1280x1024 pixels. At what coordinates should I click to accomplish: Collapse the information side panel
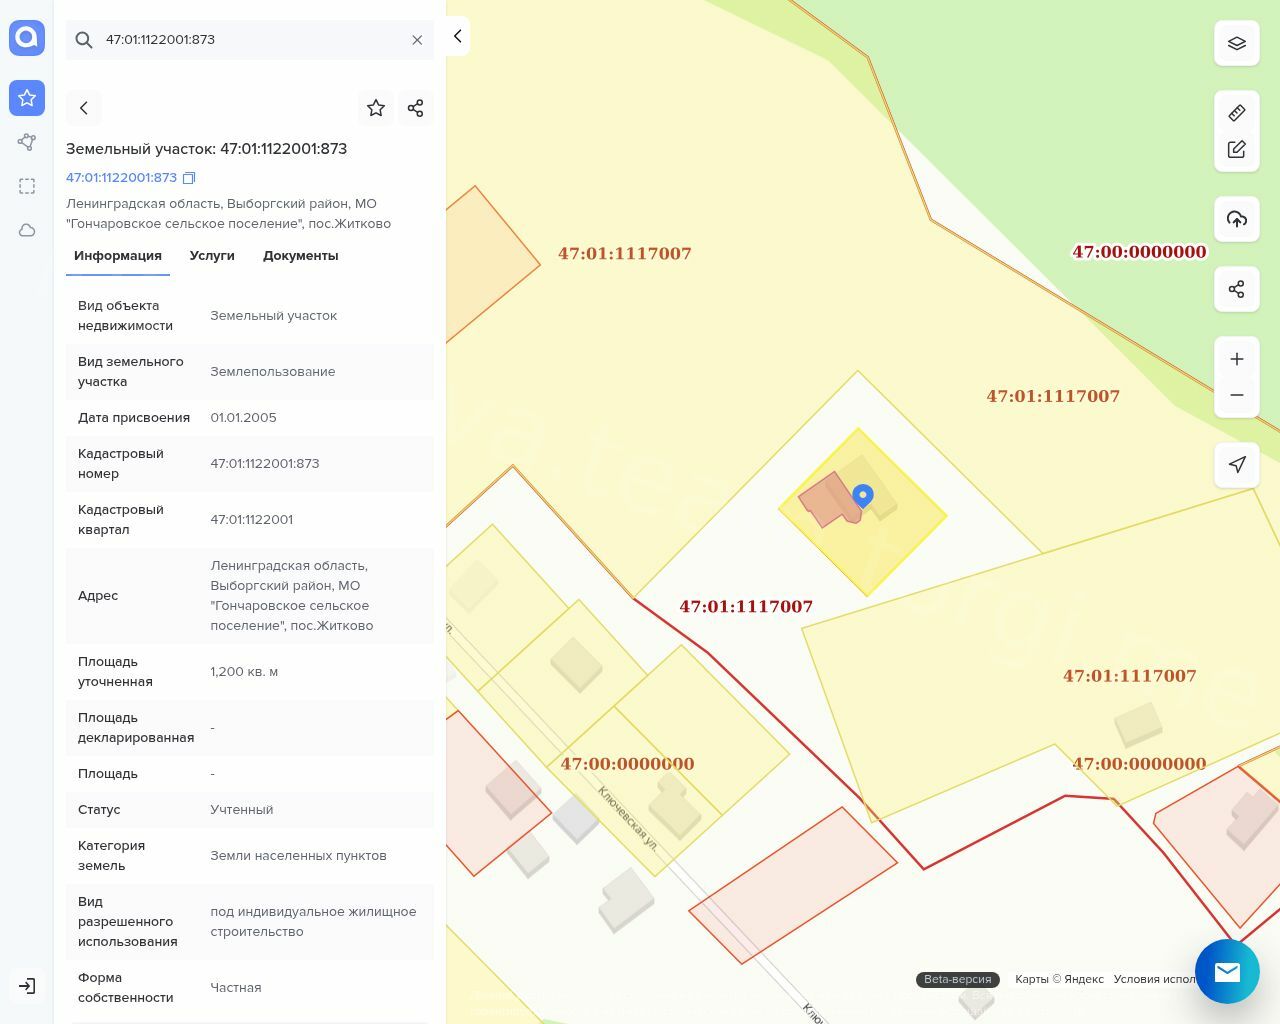pyautogui.click(x=457, y=36)
